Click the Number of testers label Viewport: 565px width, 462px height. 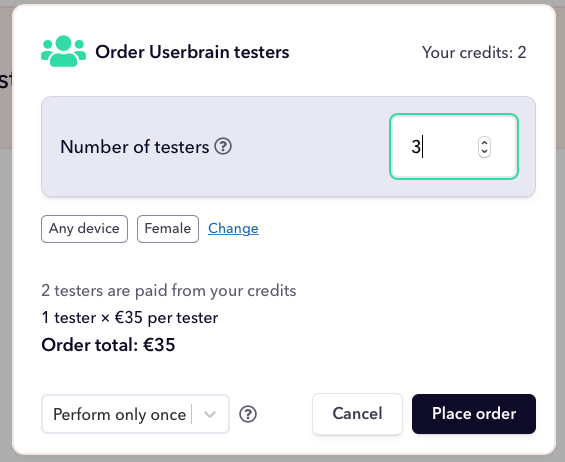[x=134, y=147]
